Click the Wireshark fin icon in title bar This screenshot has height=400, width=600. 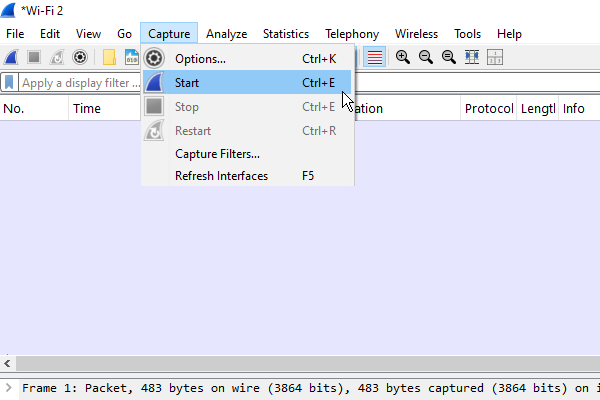[x=8, y=10]
